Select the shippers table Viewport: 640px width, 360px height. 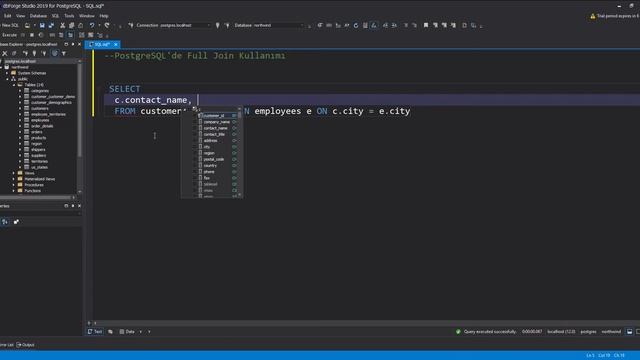tap(38, 150)
